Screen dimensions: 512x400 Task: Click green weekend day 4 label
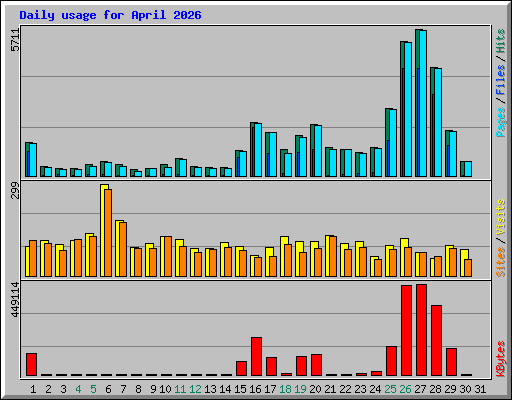[x=78, y=389]
